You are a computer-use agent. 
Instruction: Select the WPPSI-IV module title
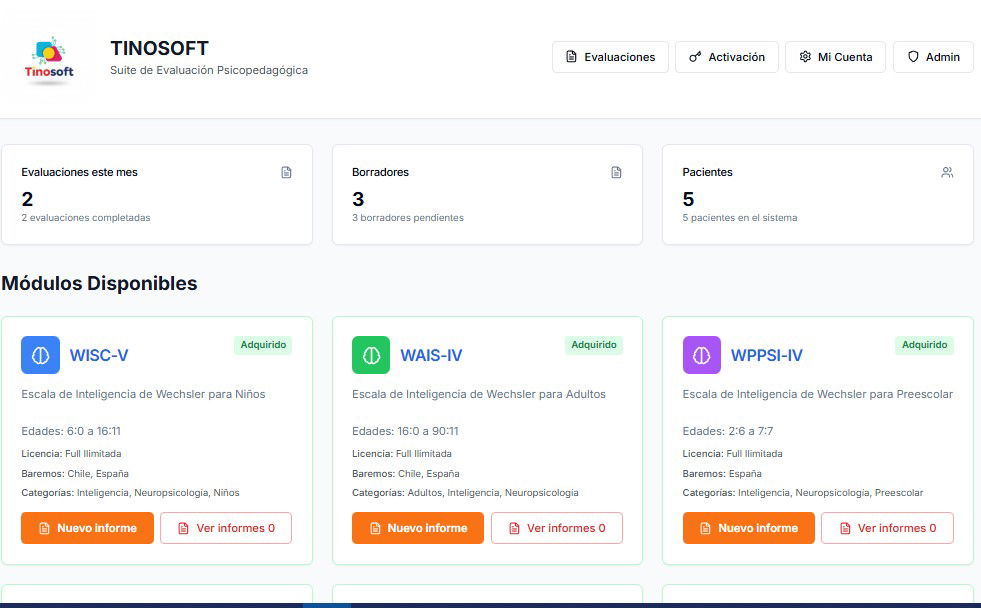tap(767, 355)
